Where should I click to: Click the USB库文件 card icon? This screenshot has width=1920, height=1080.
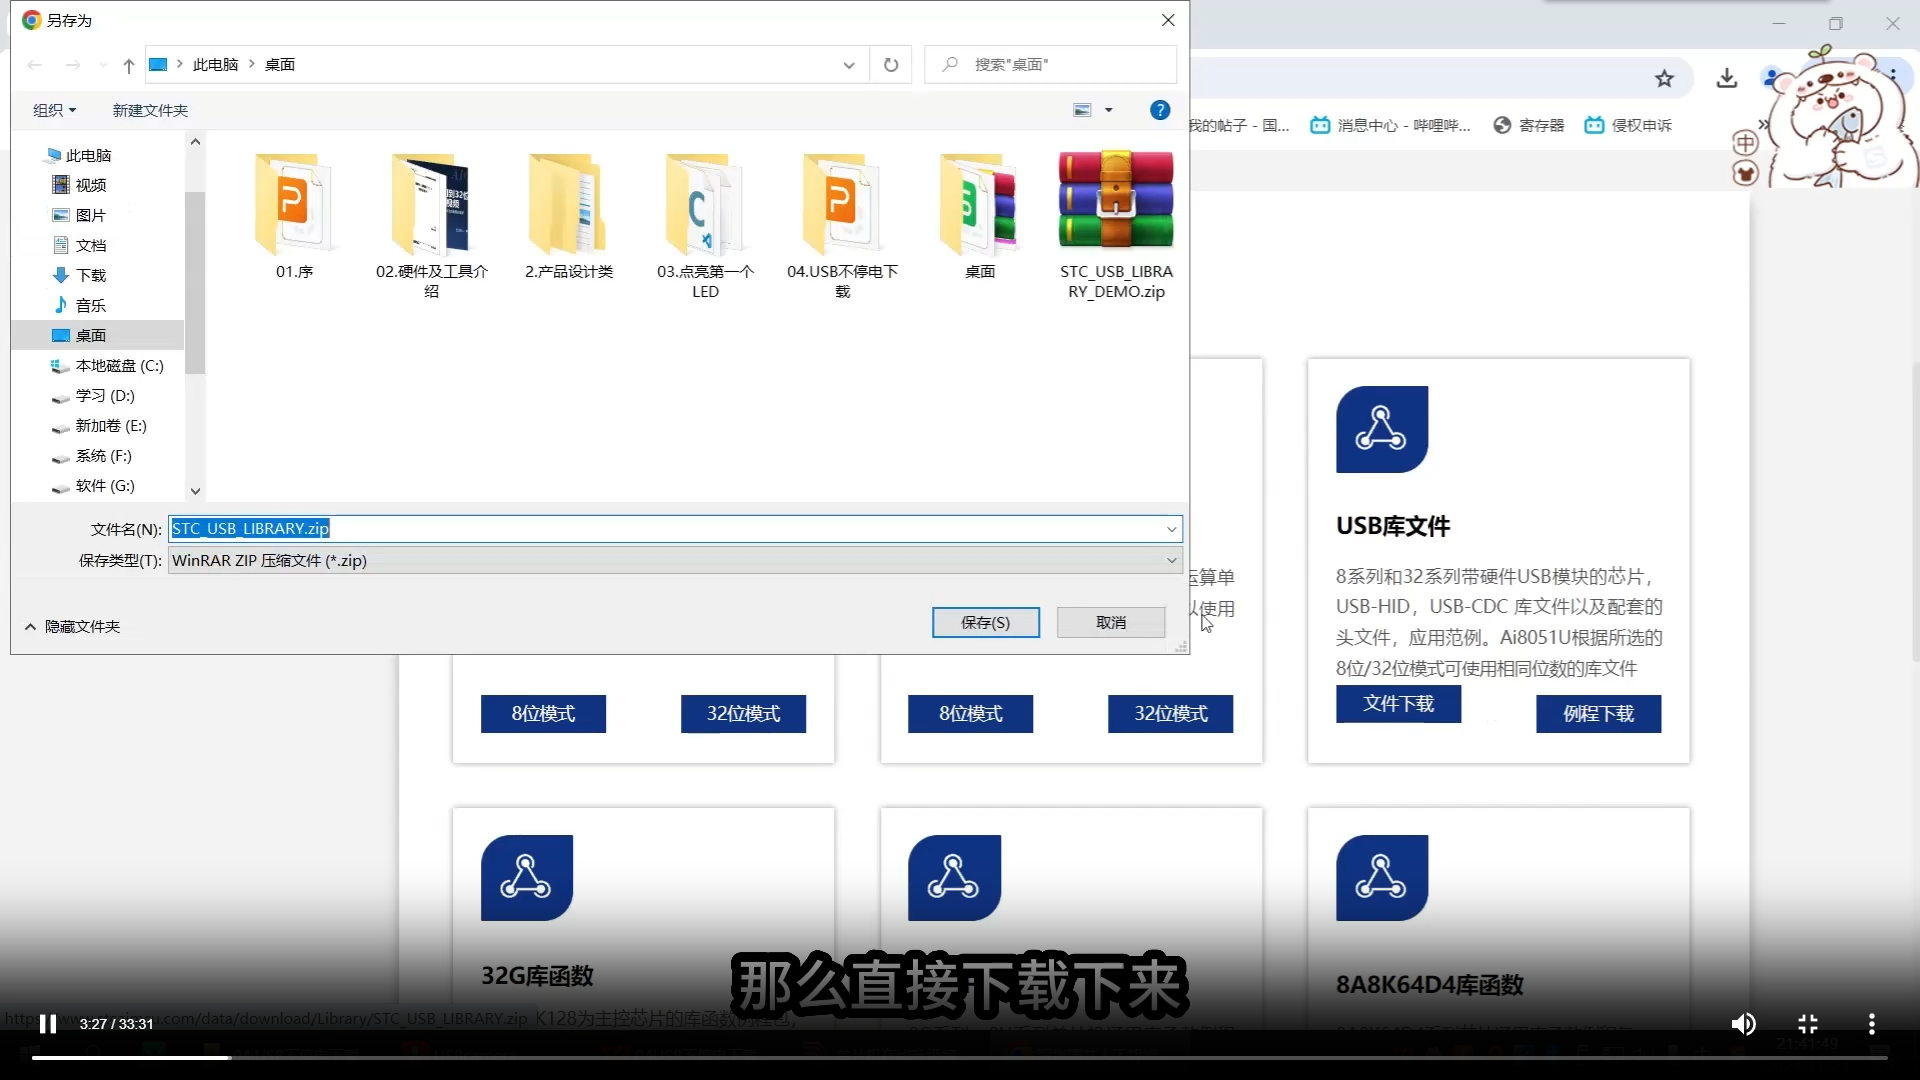coord(1381,429)
